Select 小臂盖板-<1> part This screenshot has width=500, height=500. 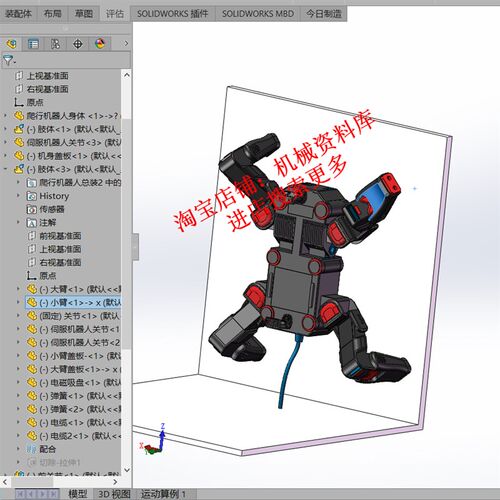80,356
